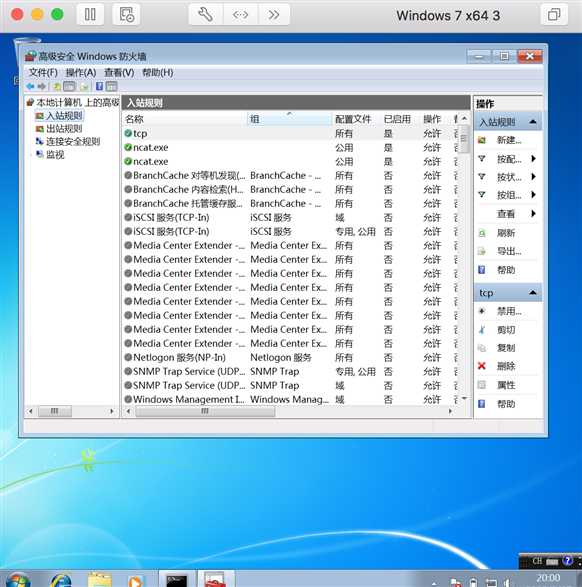This screenshot has height=587, width=582.
Task: Click the language bar CH indicator
Action: [537, 561]
